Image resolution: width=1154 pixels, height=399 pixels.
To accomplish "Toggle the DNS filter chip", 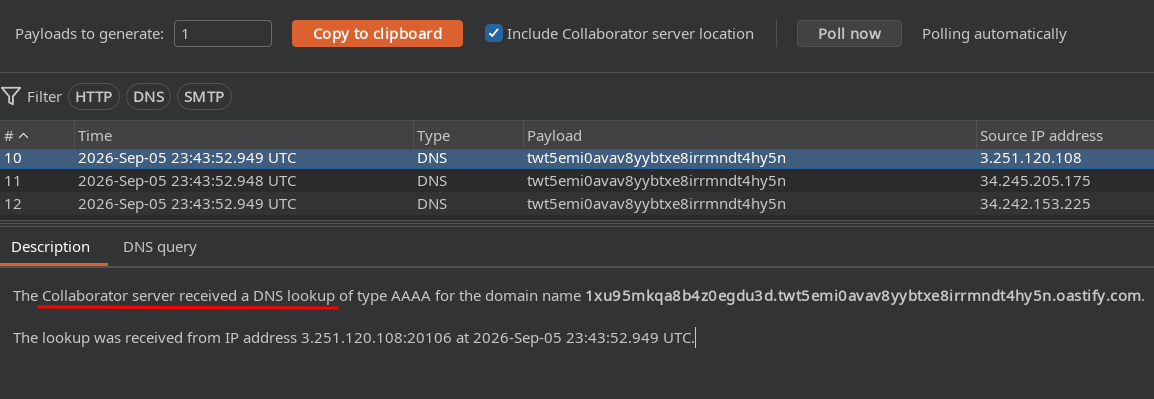I will click(x=149, y=96).
